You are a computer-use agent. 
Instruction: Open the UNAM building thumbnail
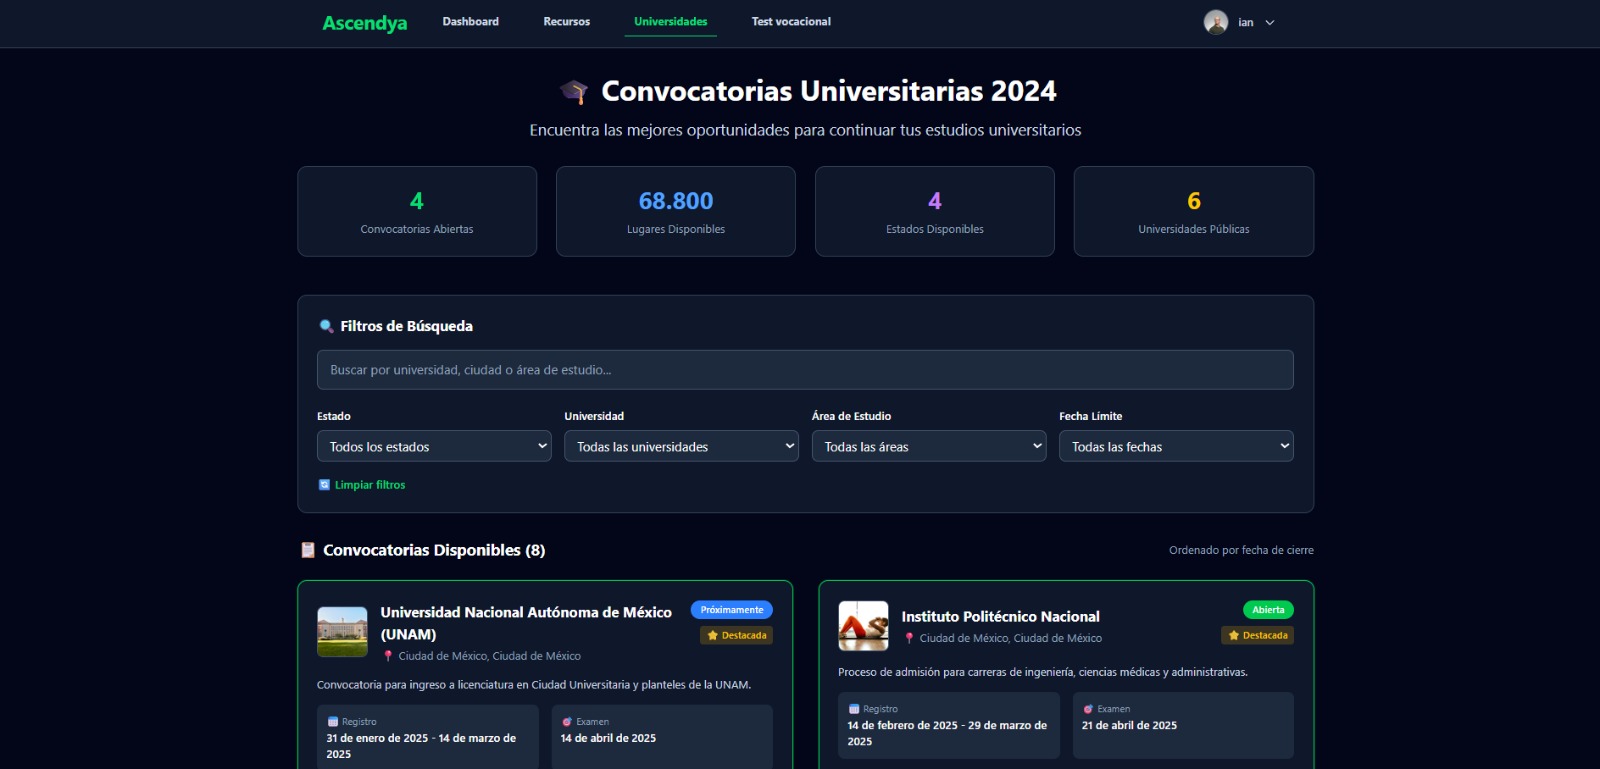(342, 632)
